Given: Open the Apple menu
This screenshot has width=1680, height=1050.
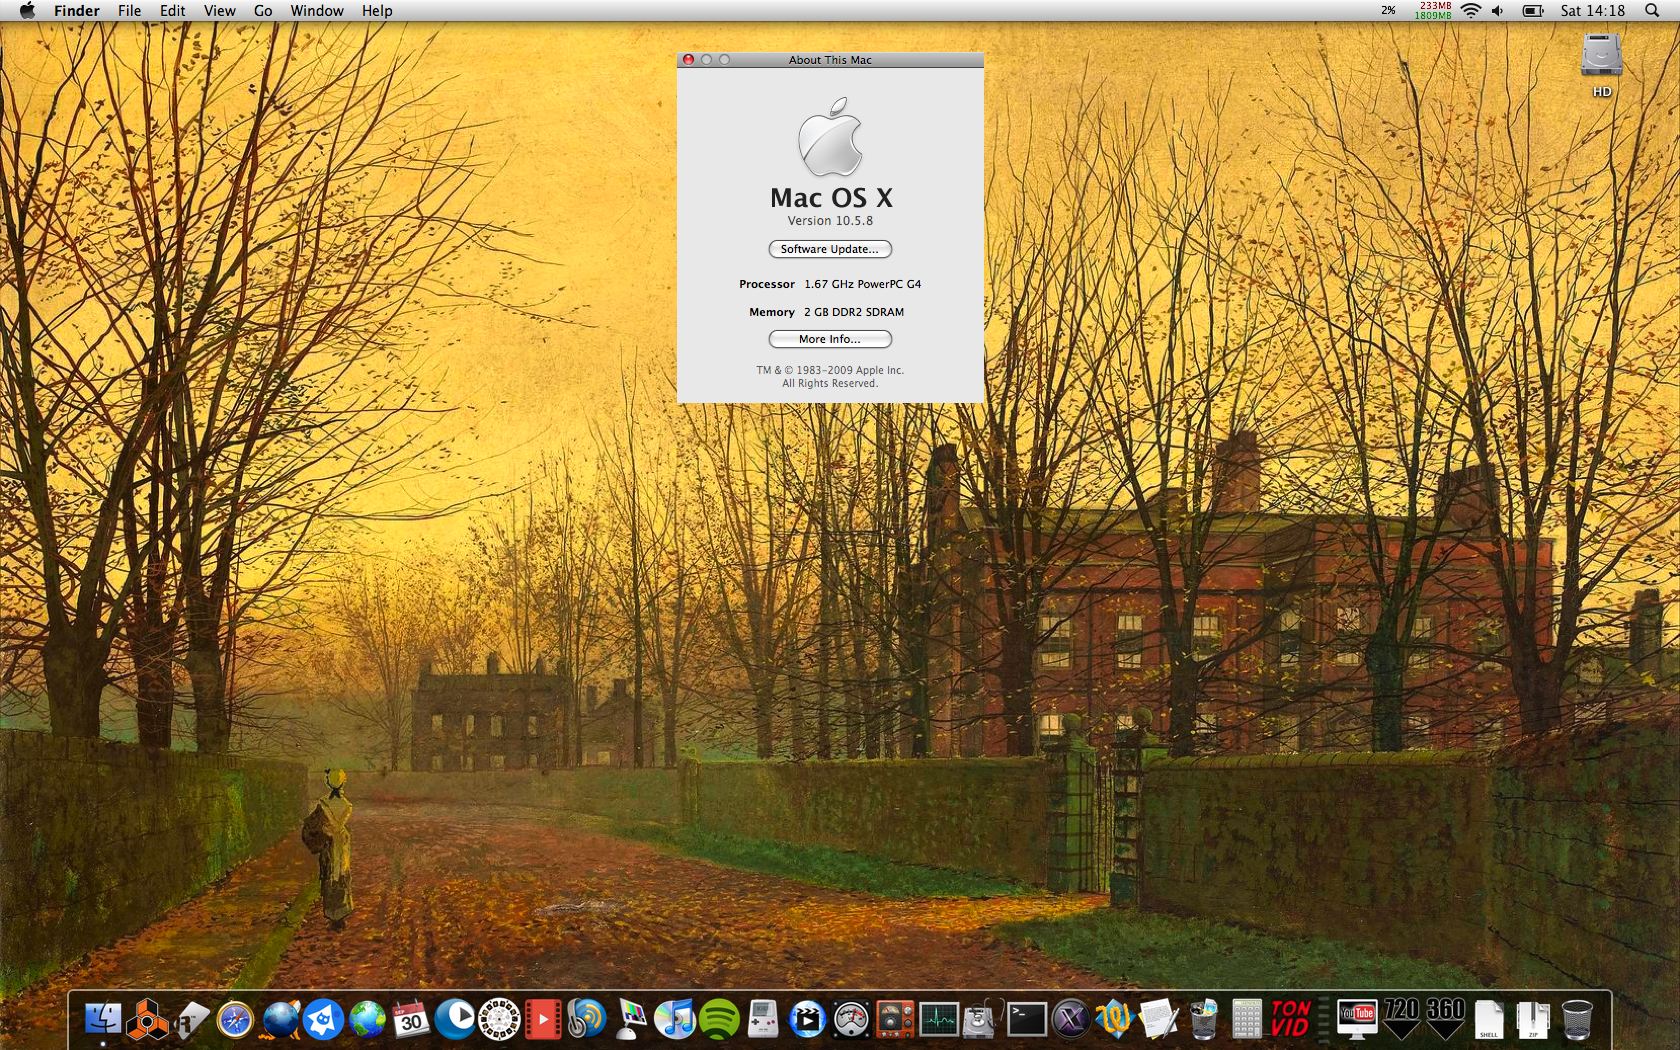Looking at the screenshot, I should click(x=27, y=11).
